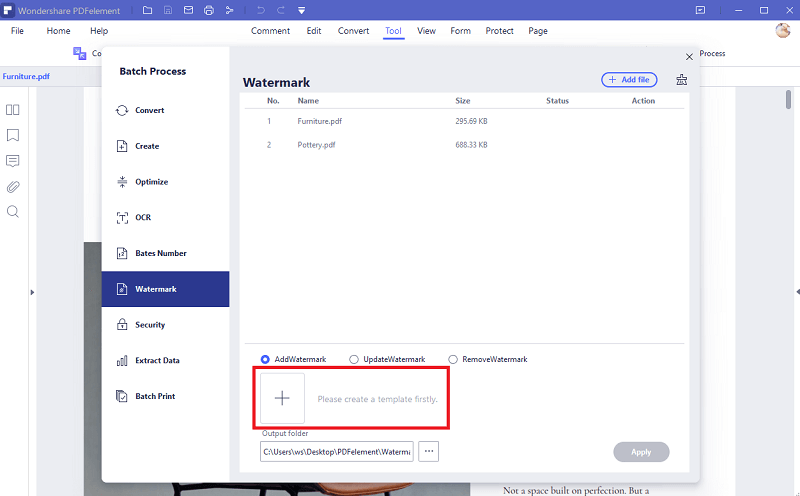Click the Size column header
Screen dimensions: 800x496
463,101
